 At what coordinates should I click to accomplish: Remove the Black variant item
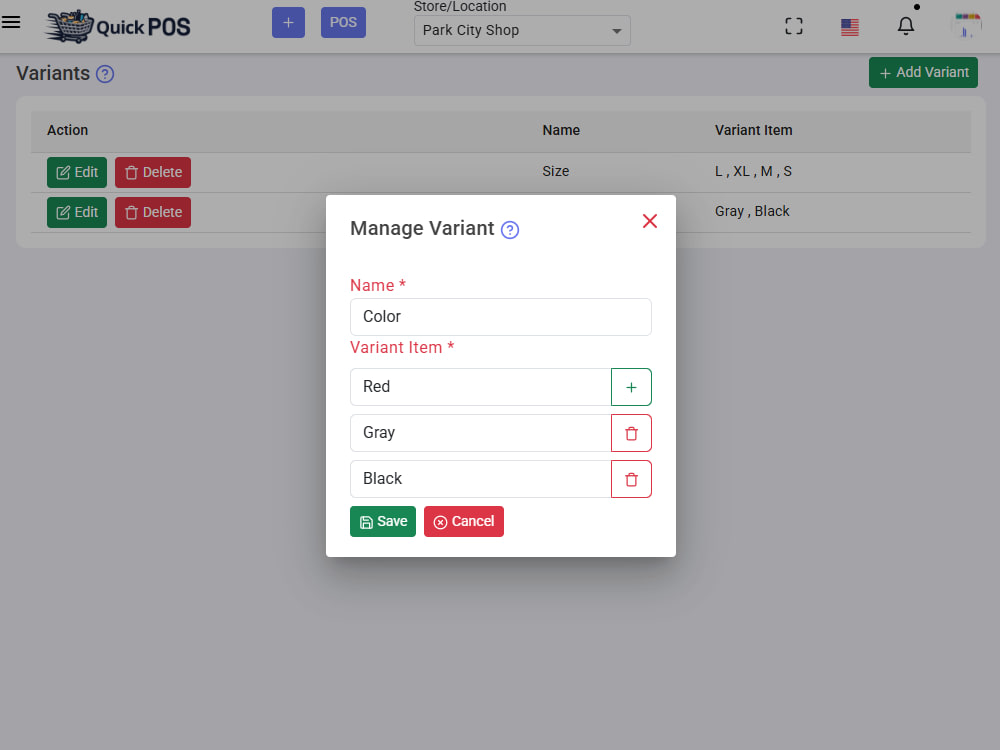click(x=631, y=479)
